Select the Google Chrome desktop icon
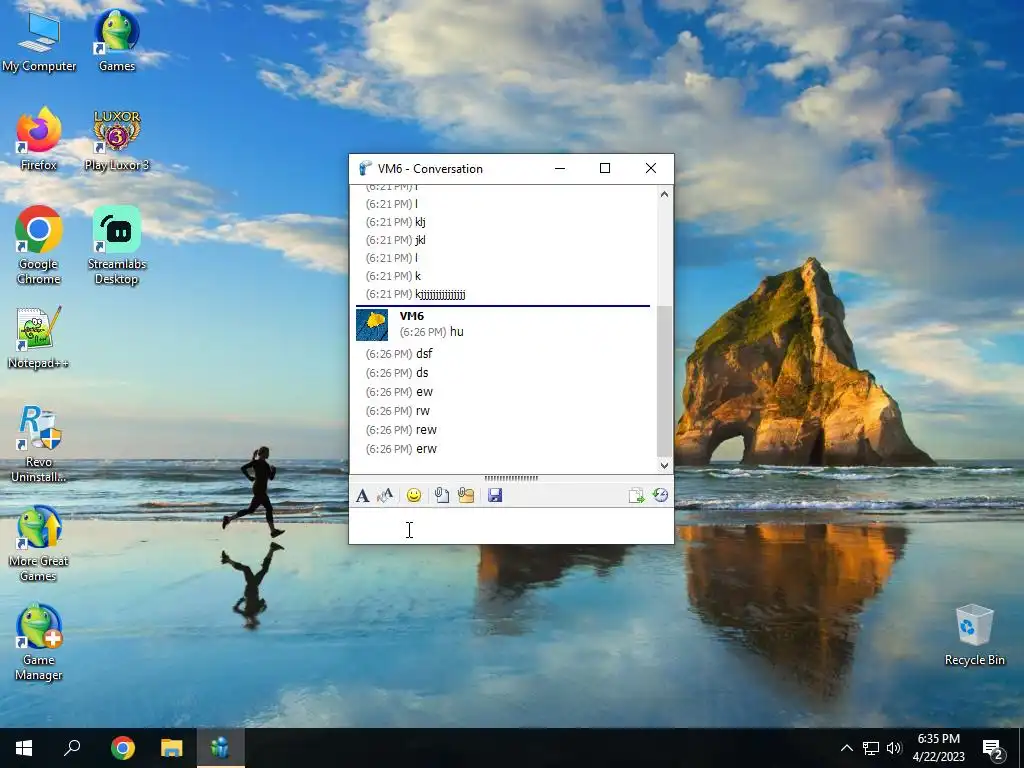 pyautogui.click(x=39, y=246)
